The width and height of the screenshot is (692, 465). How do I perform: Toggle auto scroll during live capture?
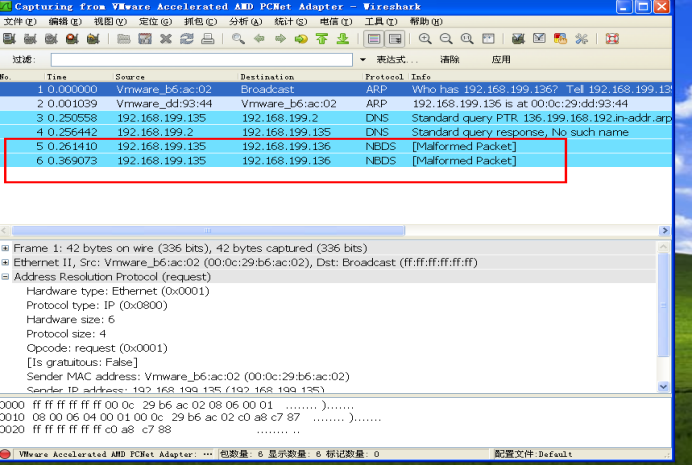(395, 39)
